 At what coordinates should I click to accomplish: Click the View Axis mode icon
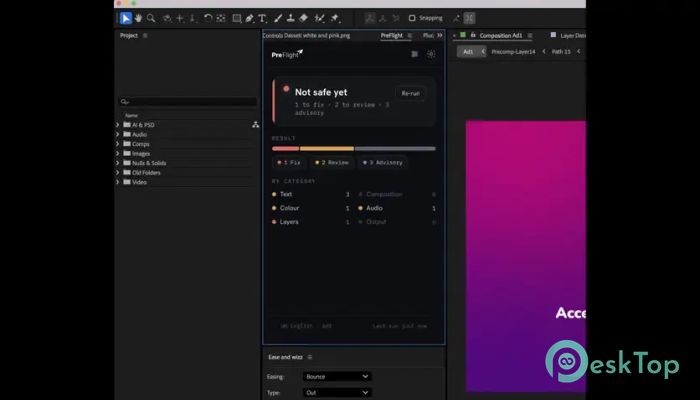[396, 18]
